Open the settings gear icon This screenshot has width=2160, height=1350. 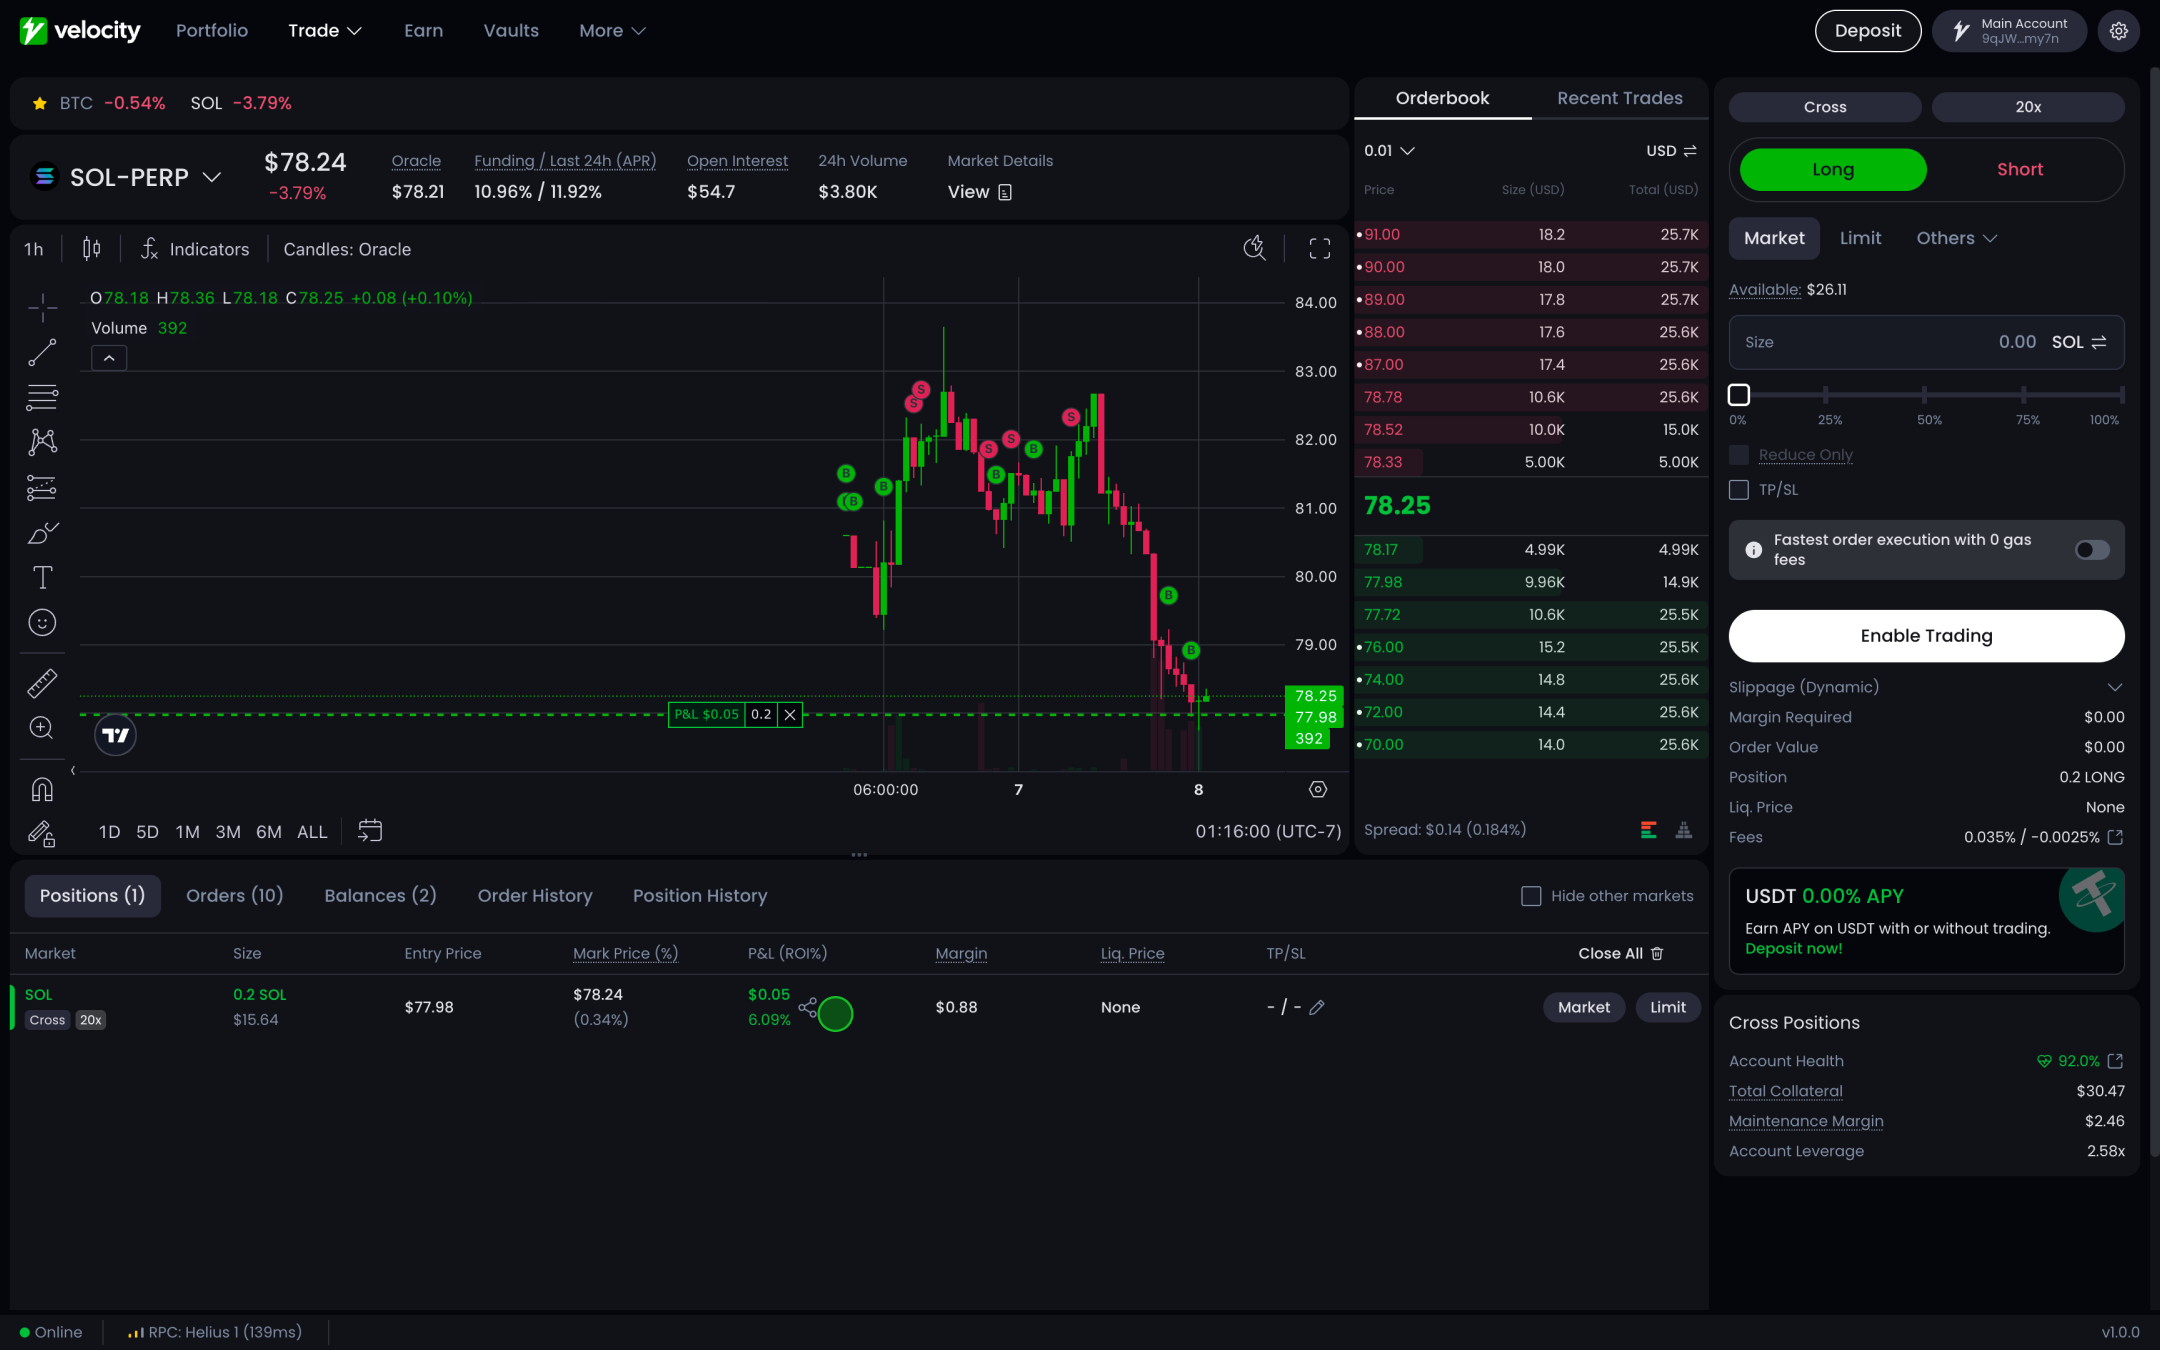point(2118,31)
